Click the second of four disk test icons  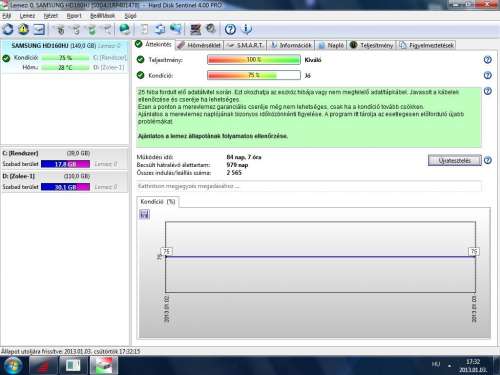(x=76, y=30)
